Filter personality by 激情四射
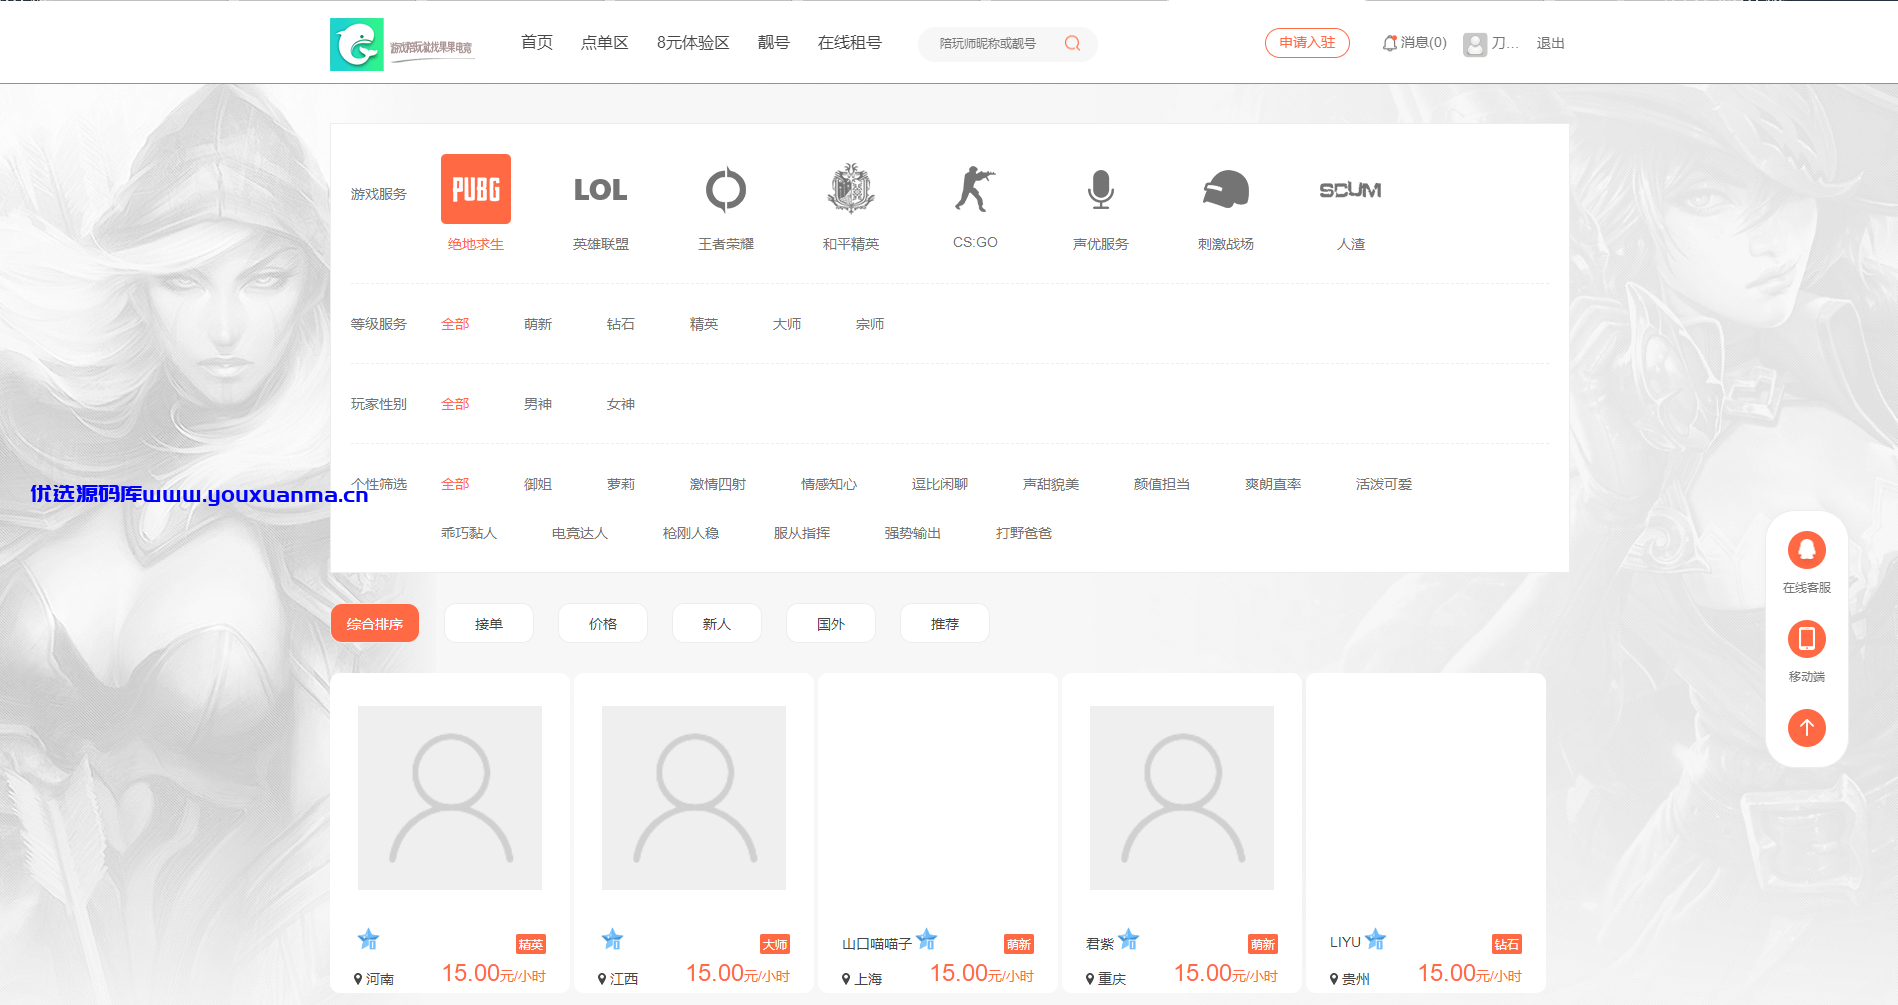Viewport: 1898px width, 1005px height. point(718,484)
